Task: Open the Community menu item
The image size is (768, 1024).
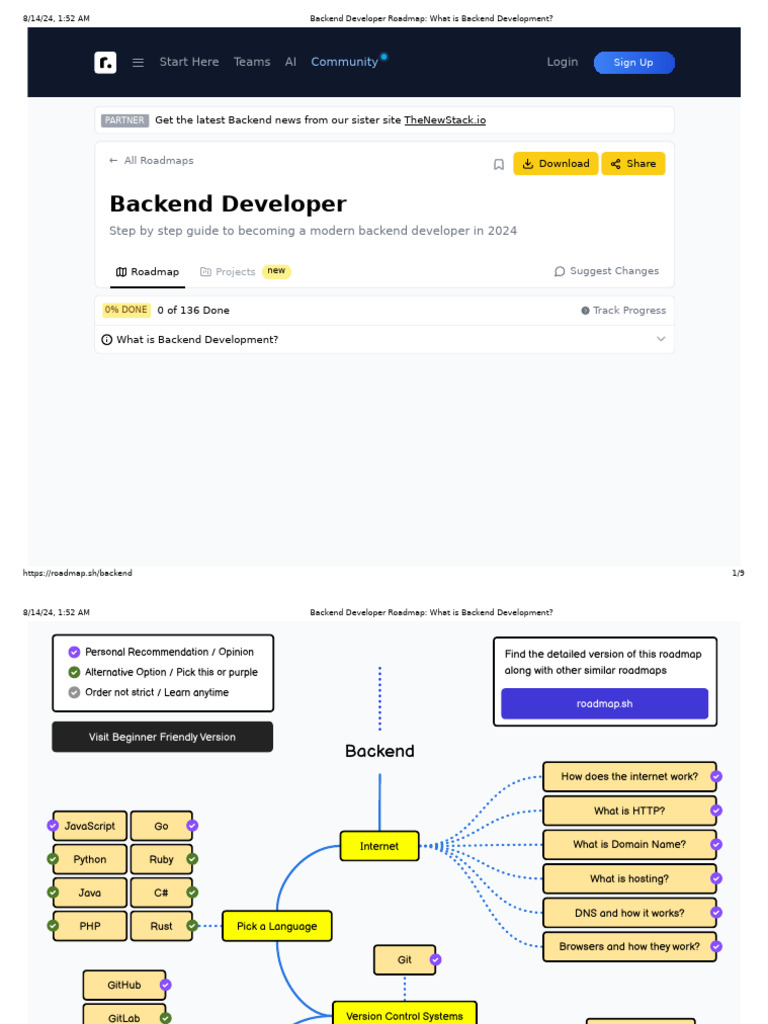Action: (x=345, y=62)
